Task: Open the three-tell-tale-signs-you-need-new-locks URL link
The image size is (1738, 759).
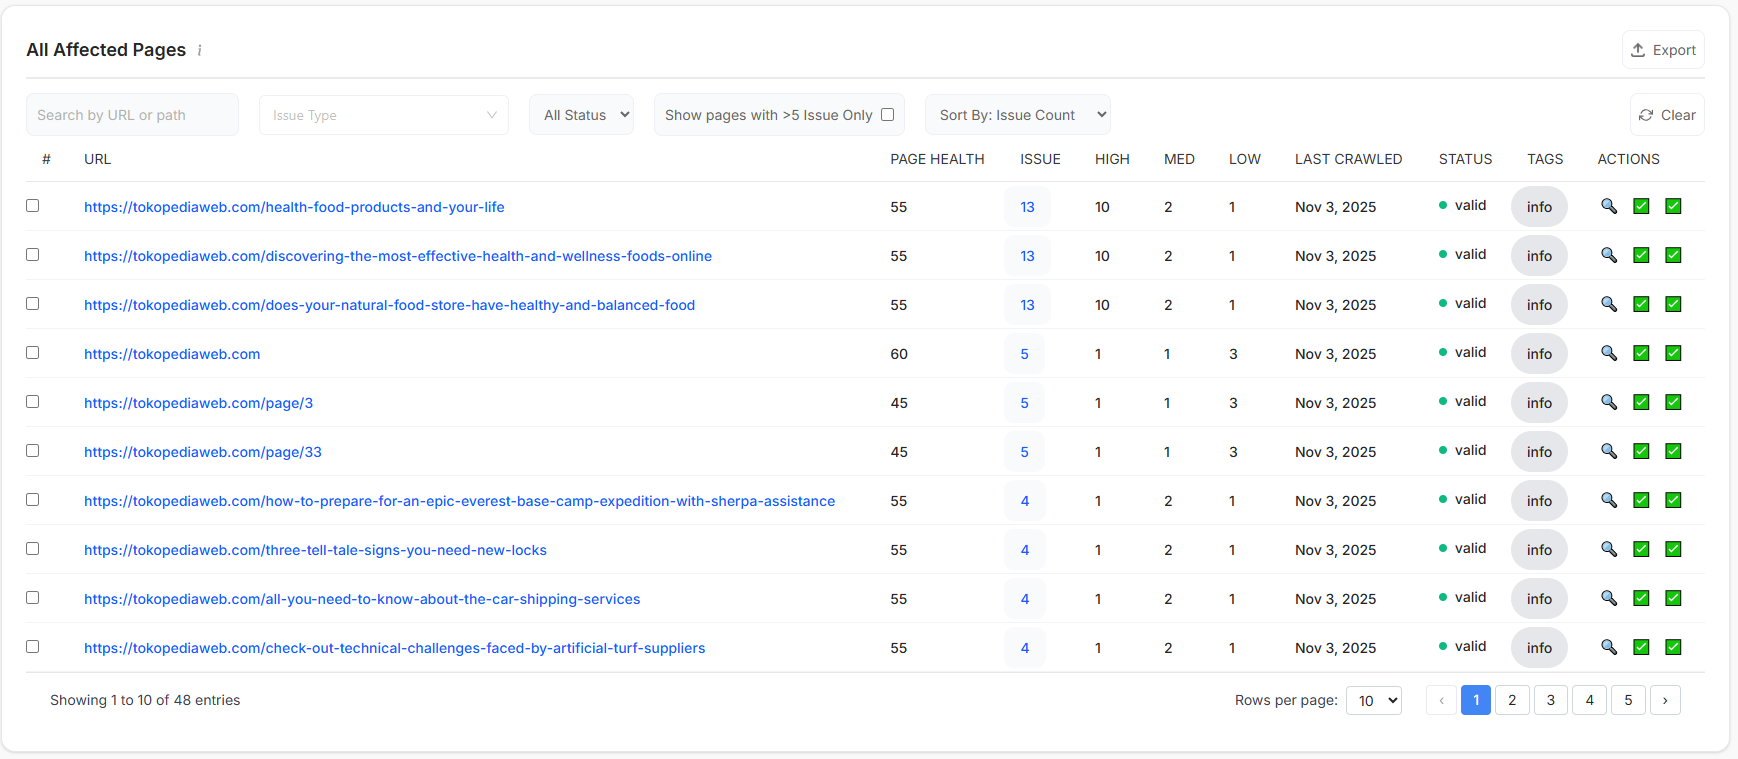Action: (315, 550)
